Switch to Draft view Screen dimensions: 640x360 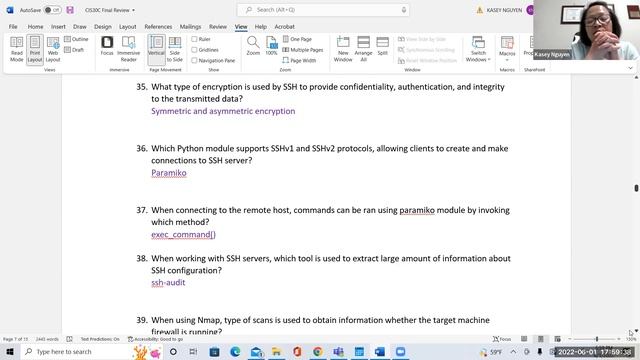click(74, 50)
